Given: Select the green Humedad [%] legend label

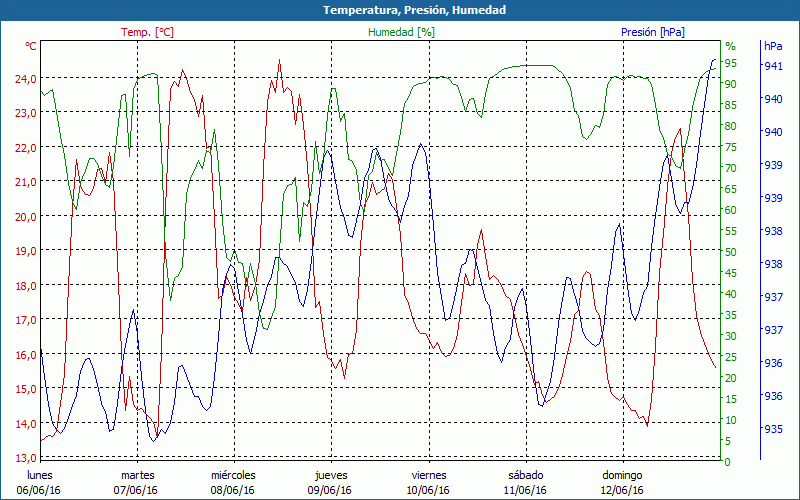Looking at the screenshot, I should tap(401, 32).
